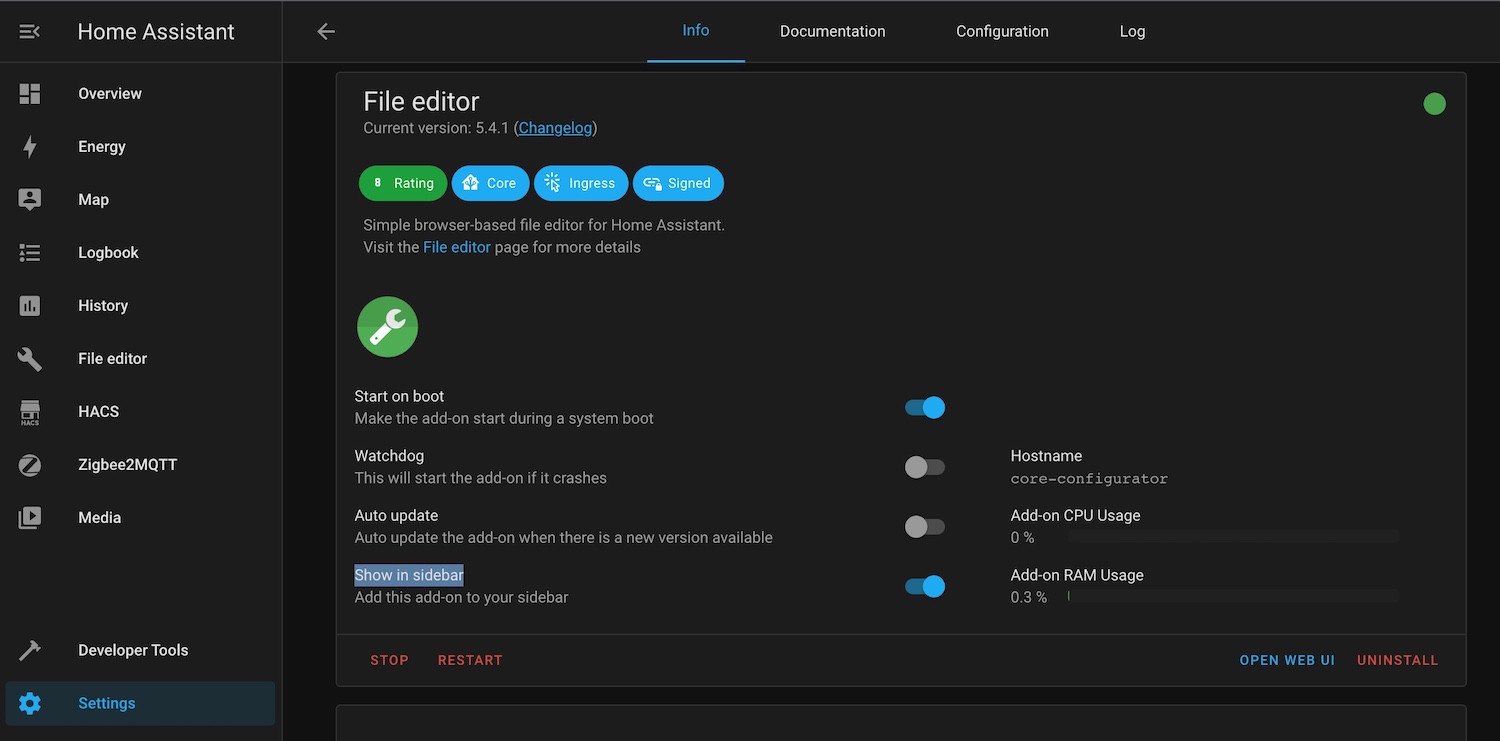Open the History panel
Viewport: 1500px width, 741px height.
coord(102,305)
